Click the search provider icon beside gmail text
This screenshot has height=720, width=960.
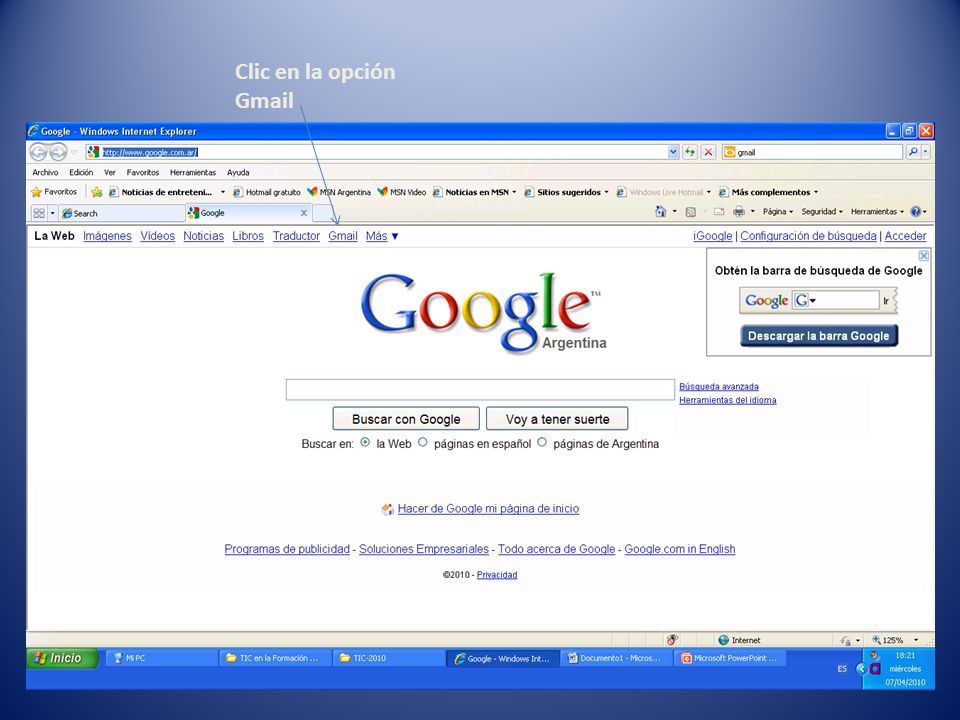point(729,152)
